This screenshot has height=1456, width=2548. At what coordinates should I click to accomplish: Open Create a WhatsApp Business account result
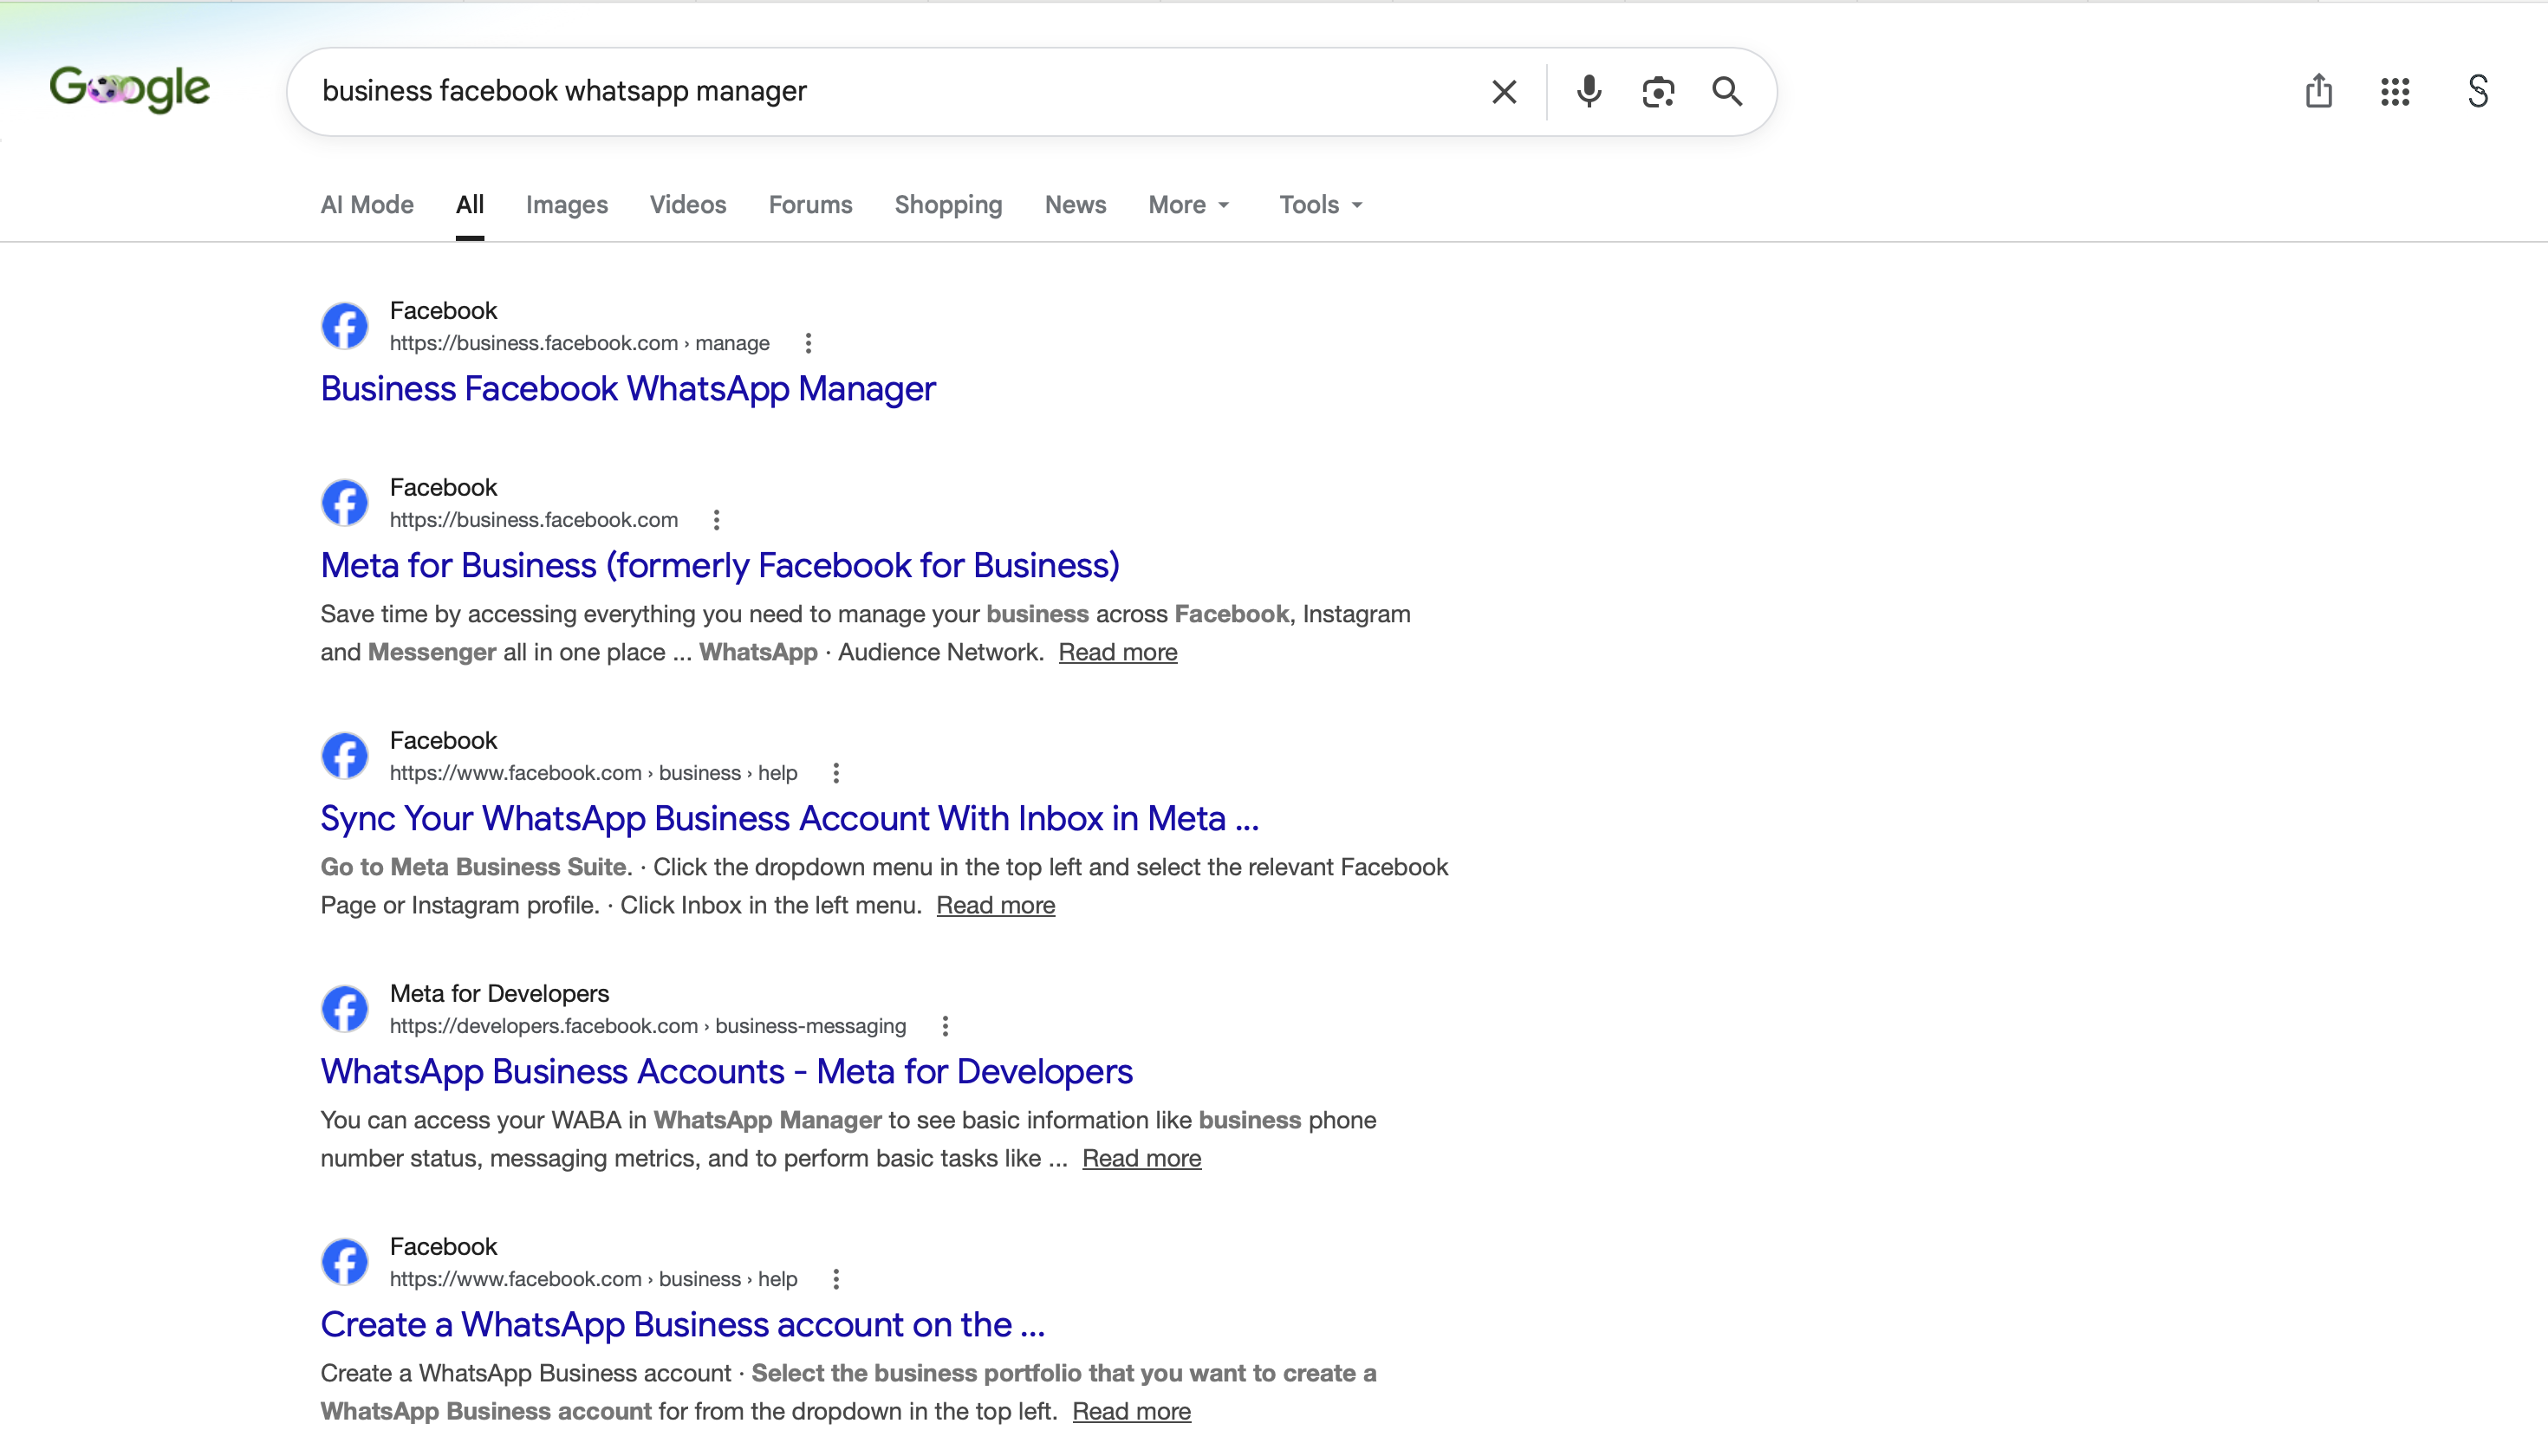coord(682,1324)
